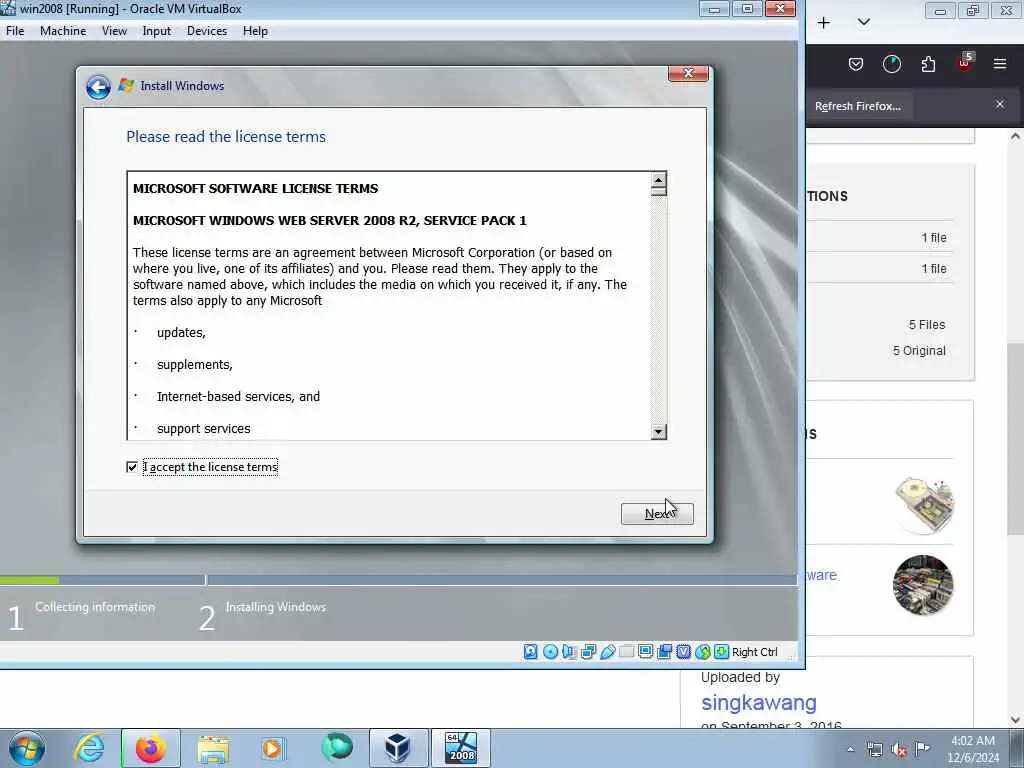Click the uBlock Origin icon in Firefox

(x=965, y=63)
